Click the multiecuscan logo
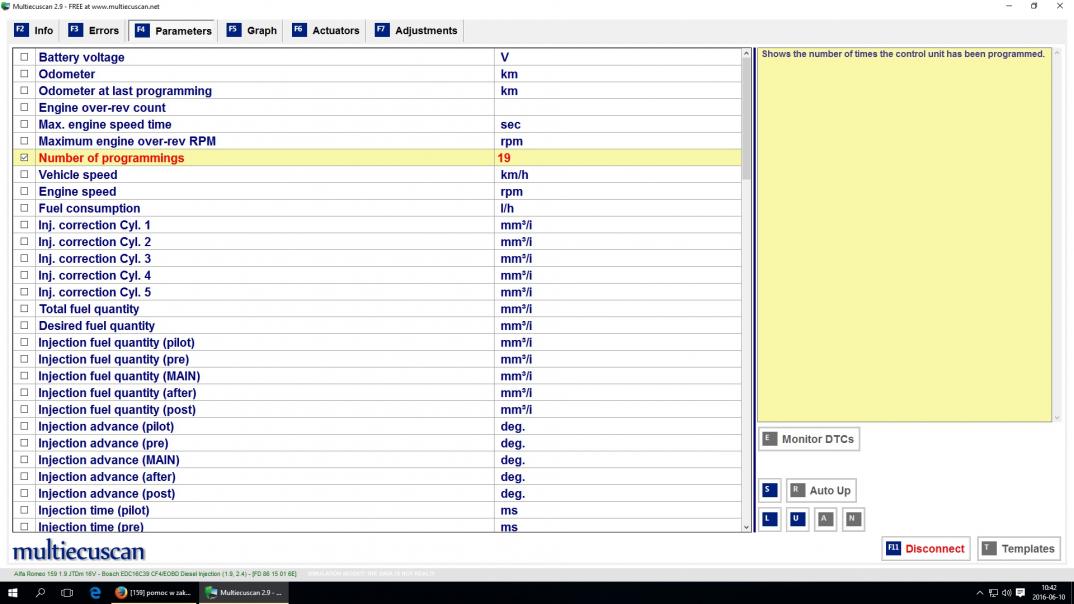The width and height of the screenshot is (1074, 604). click(79, 550)
